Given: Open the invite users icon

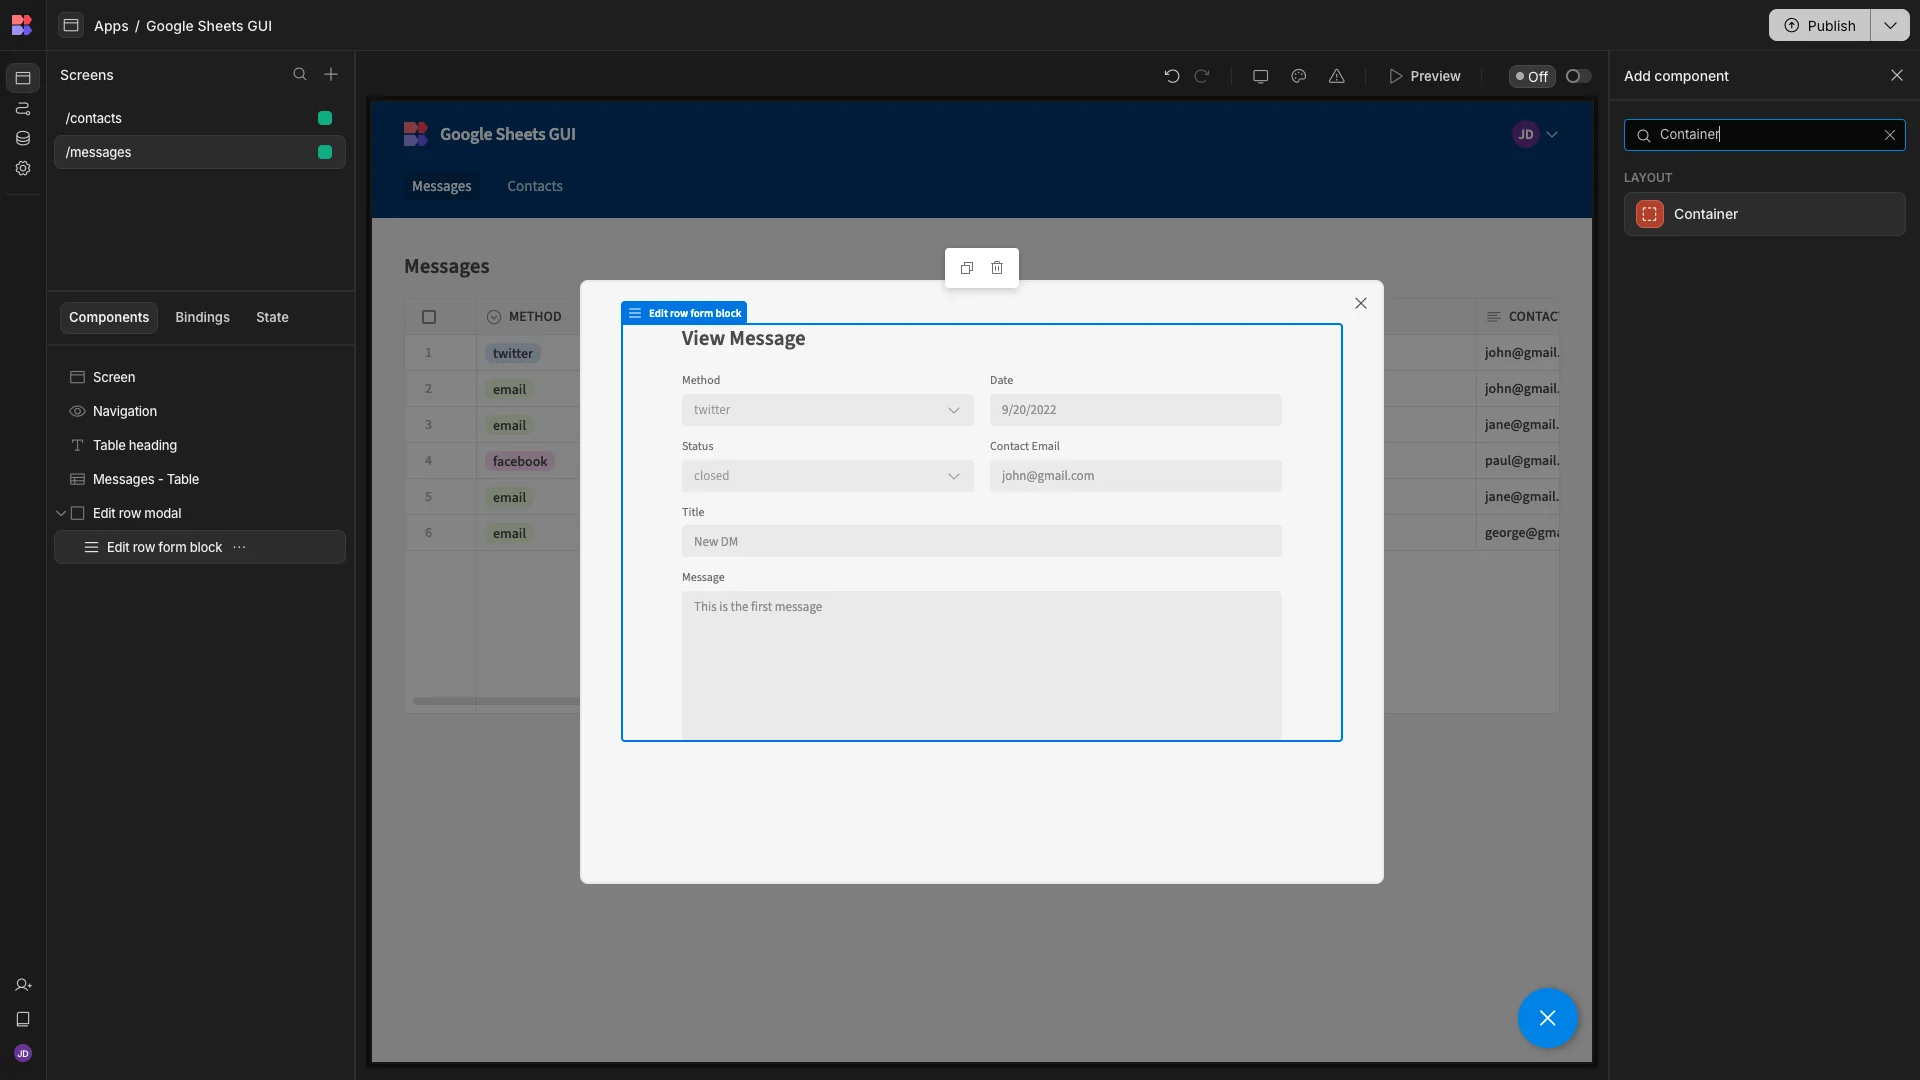Looking at the screenshot, I should (x=23, y=985).
